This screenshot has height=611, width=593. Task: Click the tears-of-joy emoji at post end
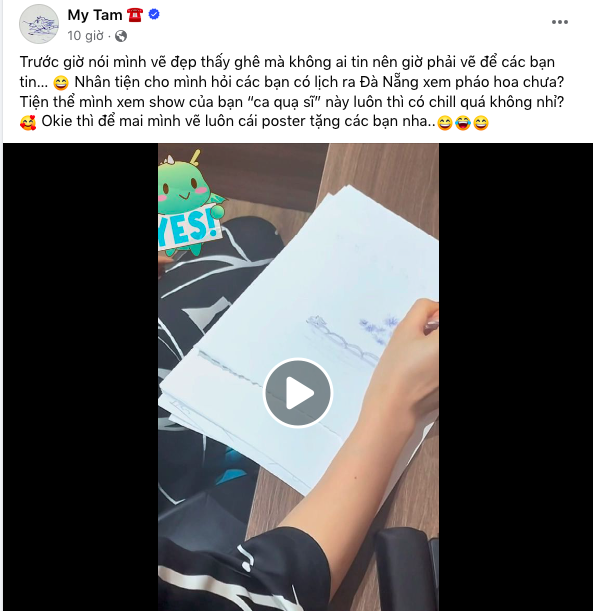pyautogui.click(x=463, y=123)
